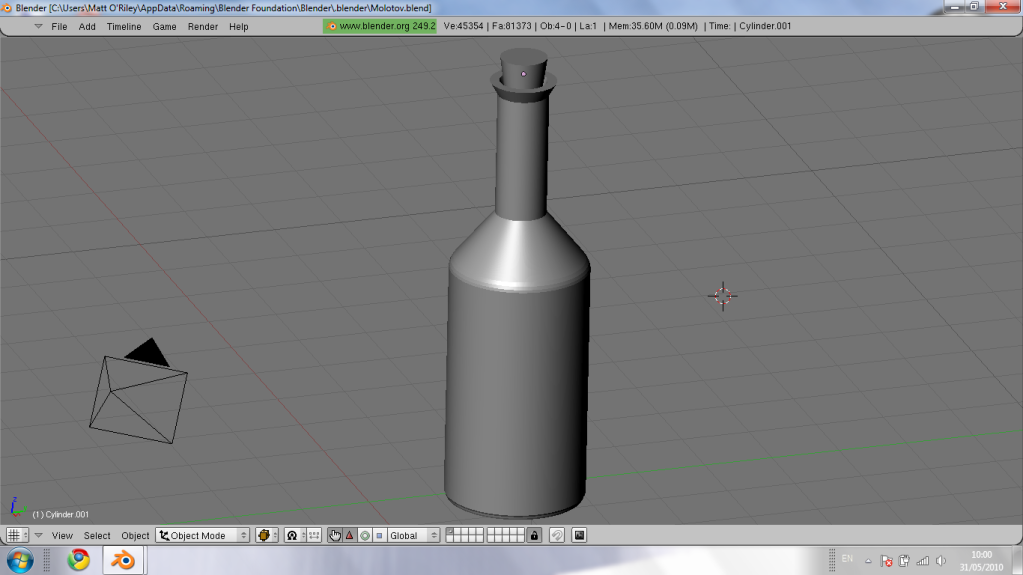Viewport: 1023px width, 575px height.
Task: Click the render this window icon
Action: click(x=579, y=536)
